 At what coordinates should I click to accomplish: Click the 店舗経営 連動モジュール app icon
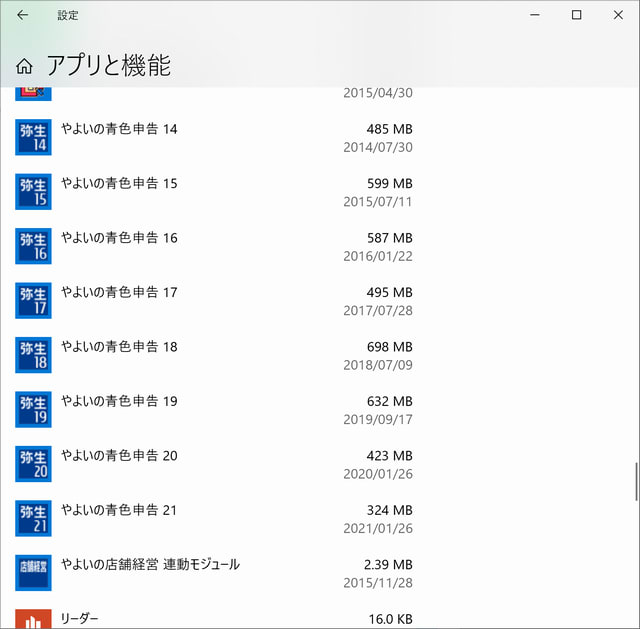click(33, 573)
